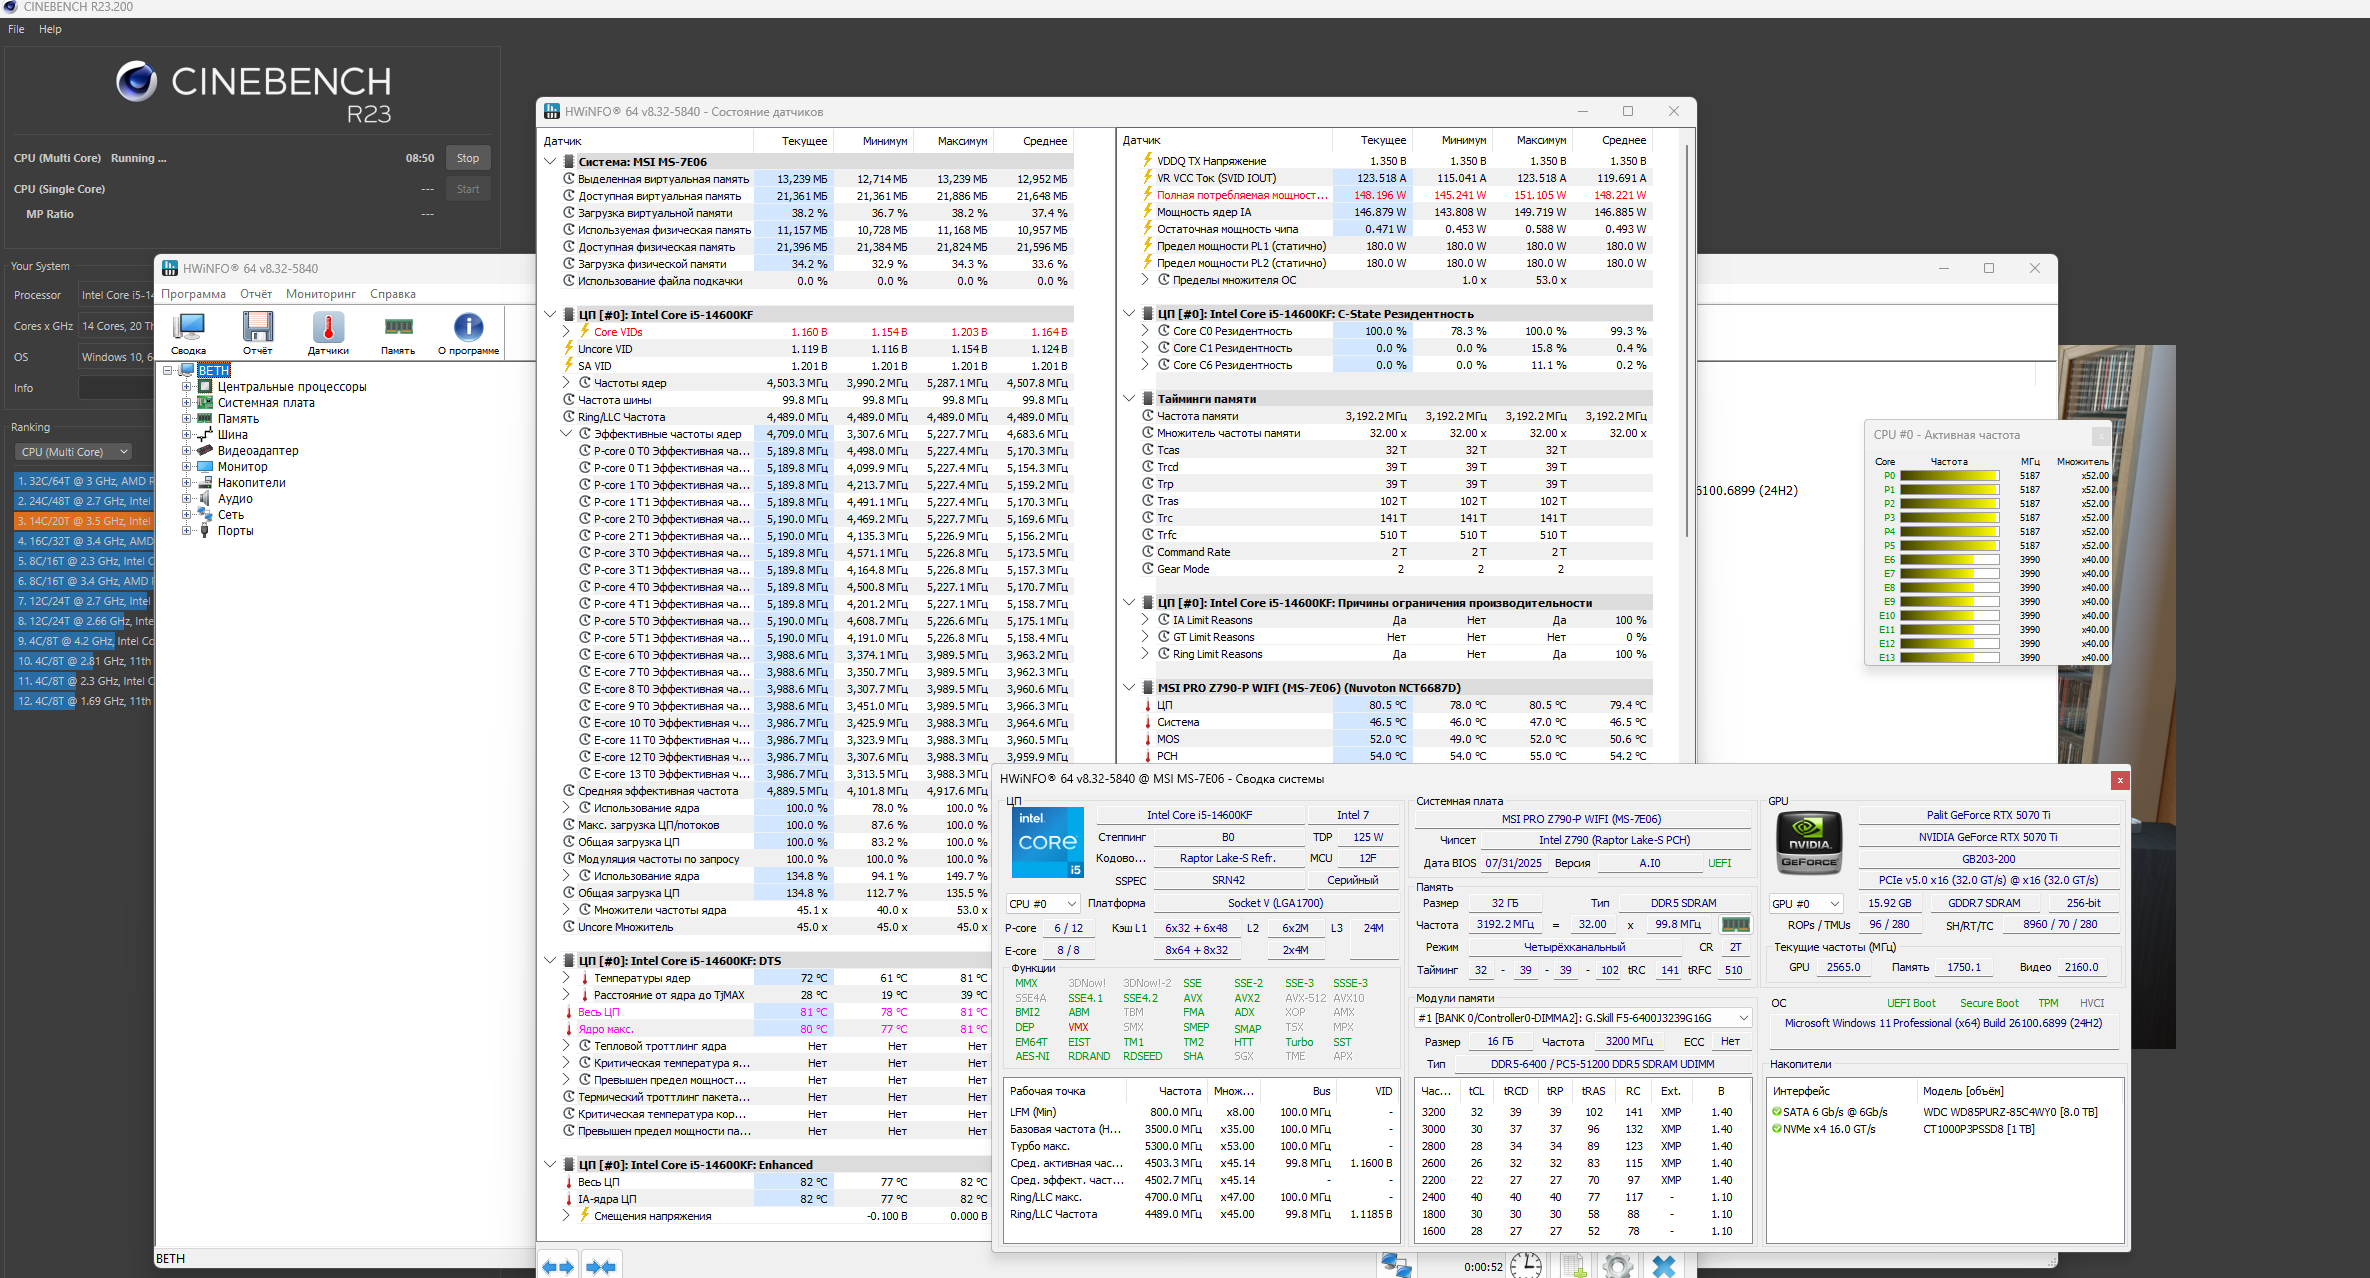
Task: Close the system summary with red X
Action: coord(2119,780)
